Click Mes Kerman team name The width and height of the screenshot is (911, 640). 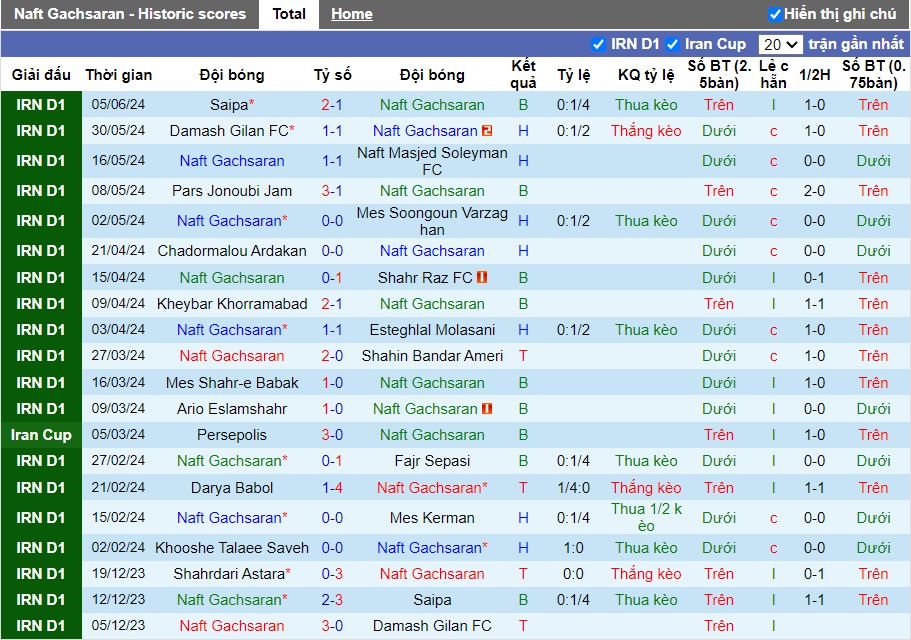[432, 518]
